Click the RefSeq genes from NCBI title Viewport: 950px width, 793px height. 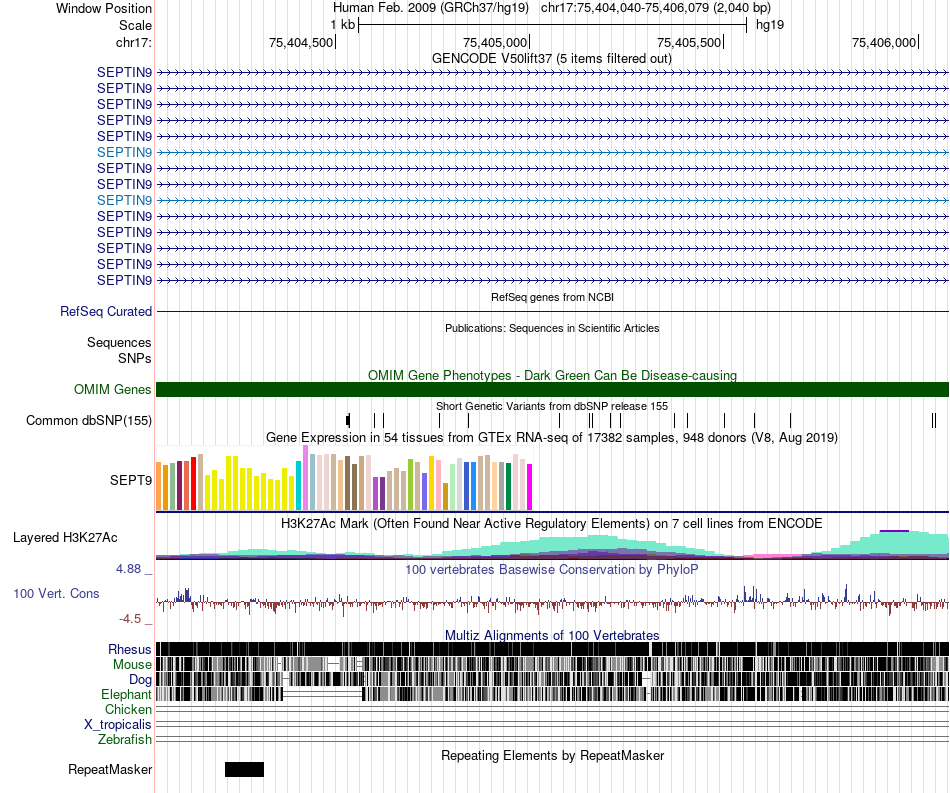pyautogui.click(x=552, y=297)
